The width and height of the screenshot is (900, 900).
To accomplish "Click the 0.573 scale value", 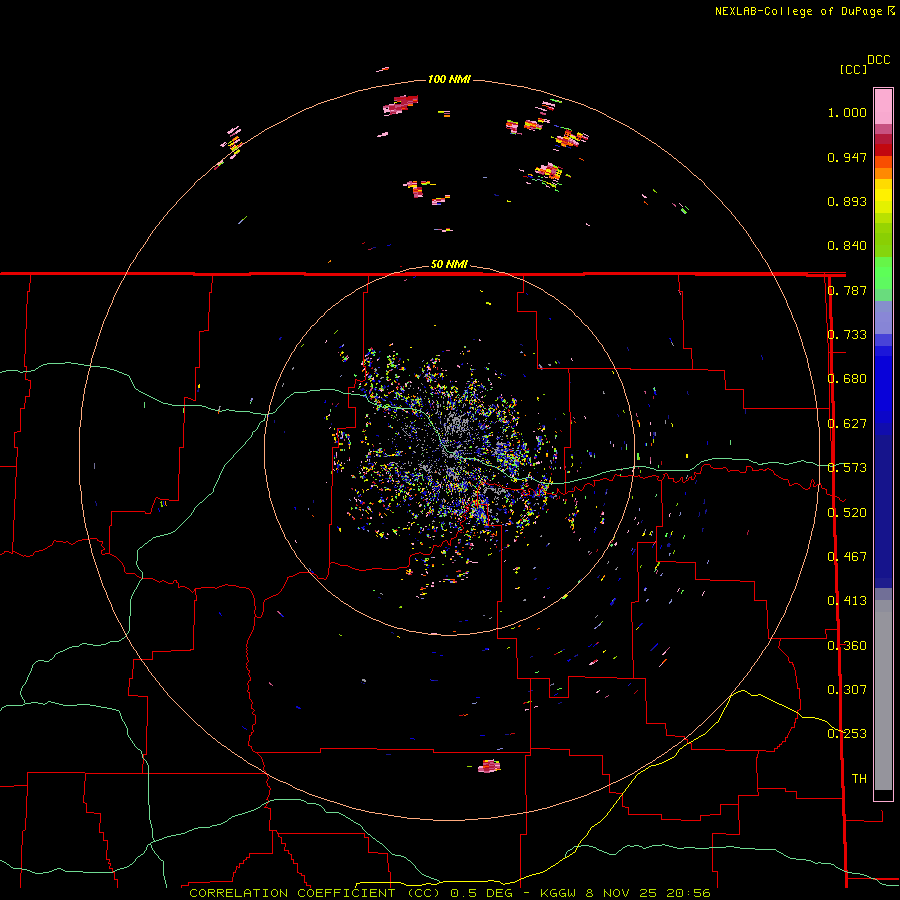I will click(x=847, y=468).
